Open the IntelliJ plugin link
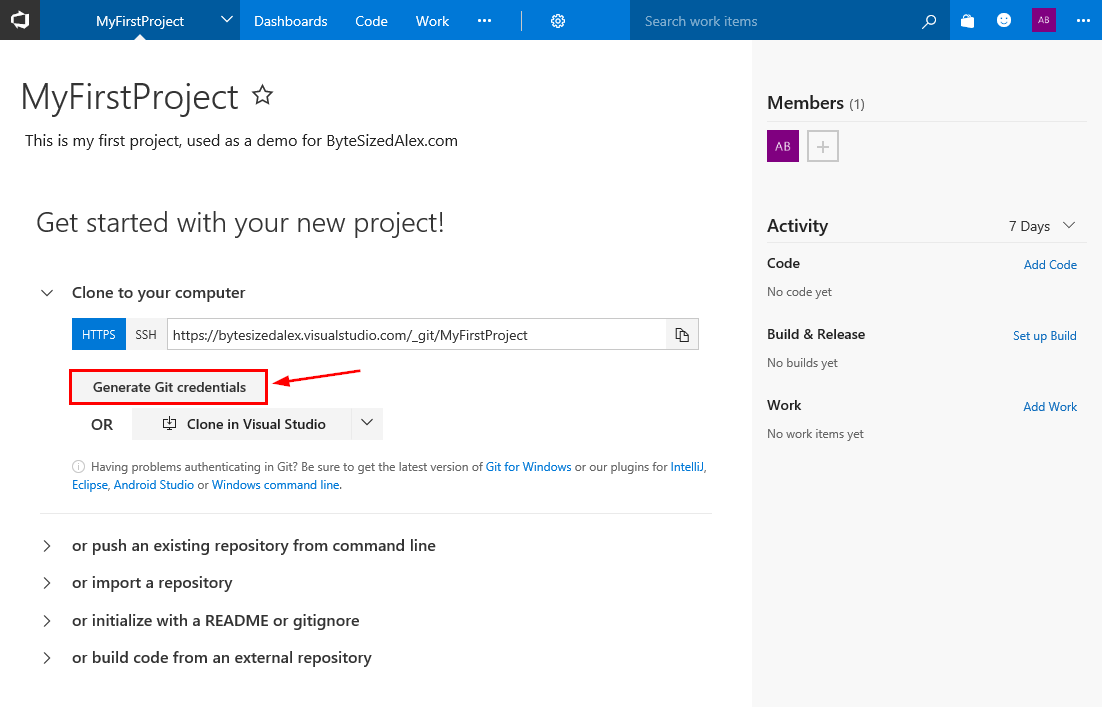This screenshot has width=1102, height=707. coord(687,467)
